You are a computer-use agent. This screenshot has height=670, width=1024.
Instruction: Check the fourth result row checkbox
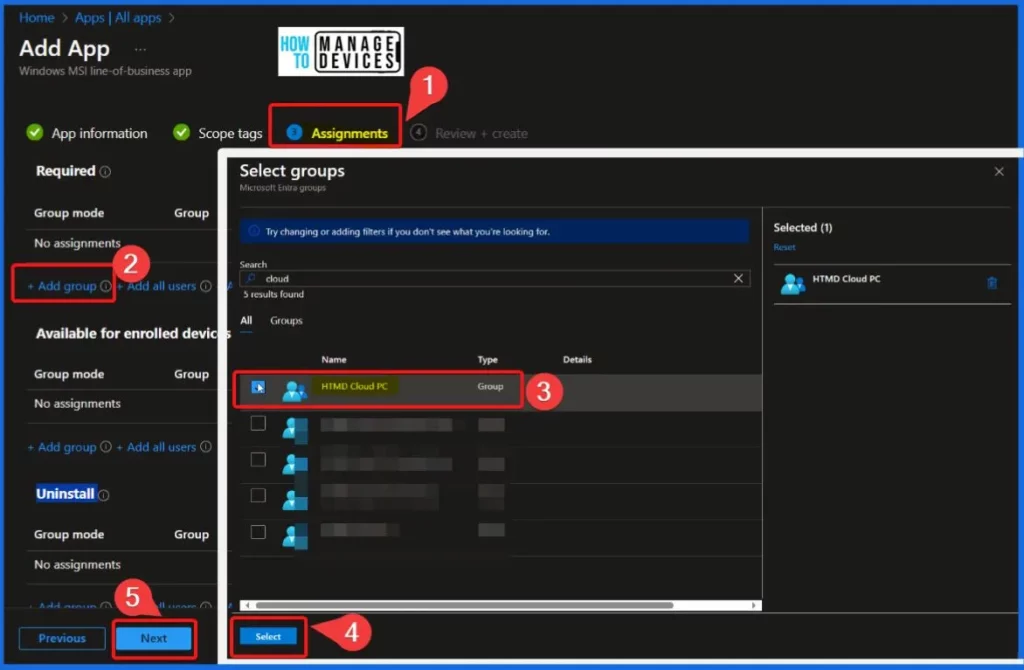coord(258,495)
